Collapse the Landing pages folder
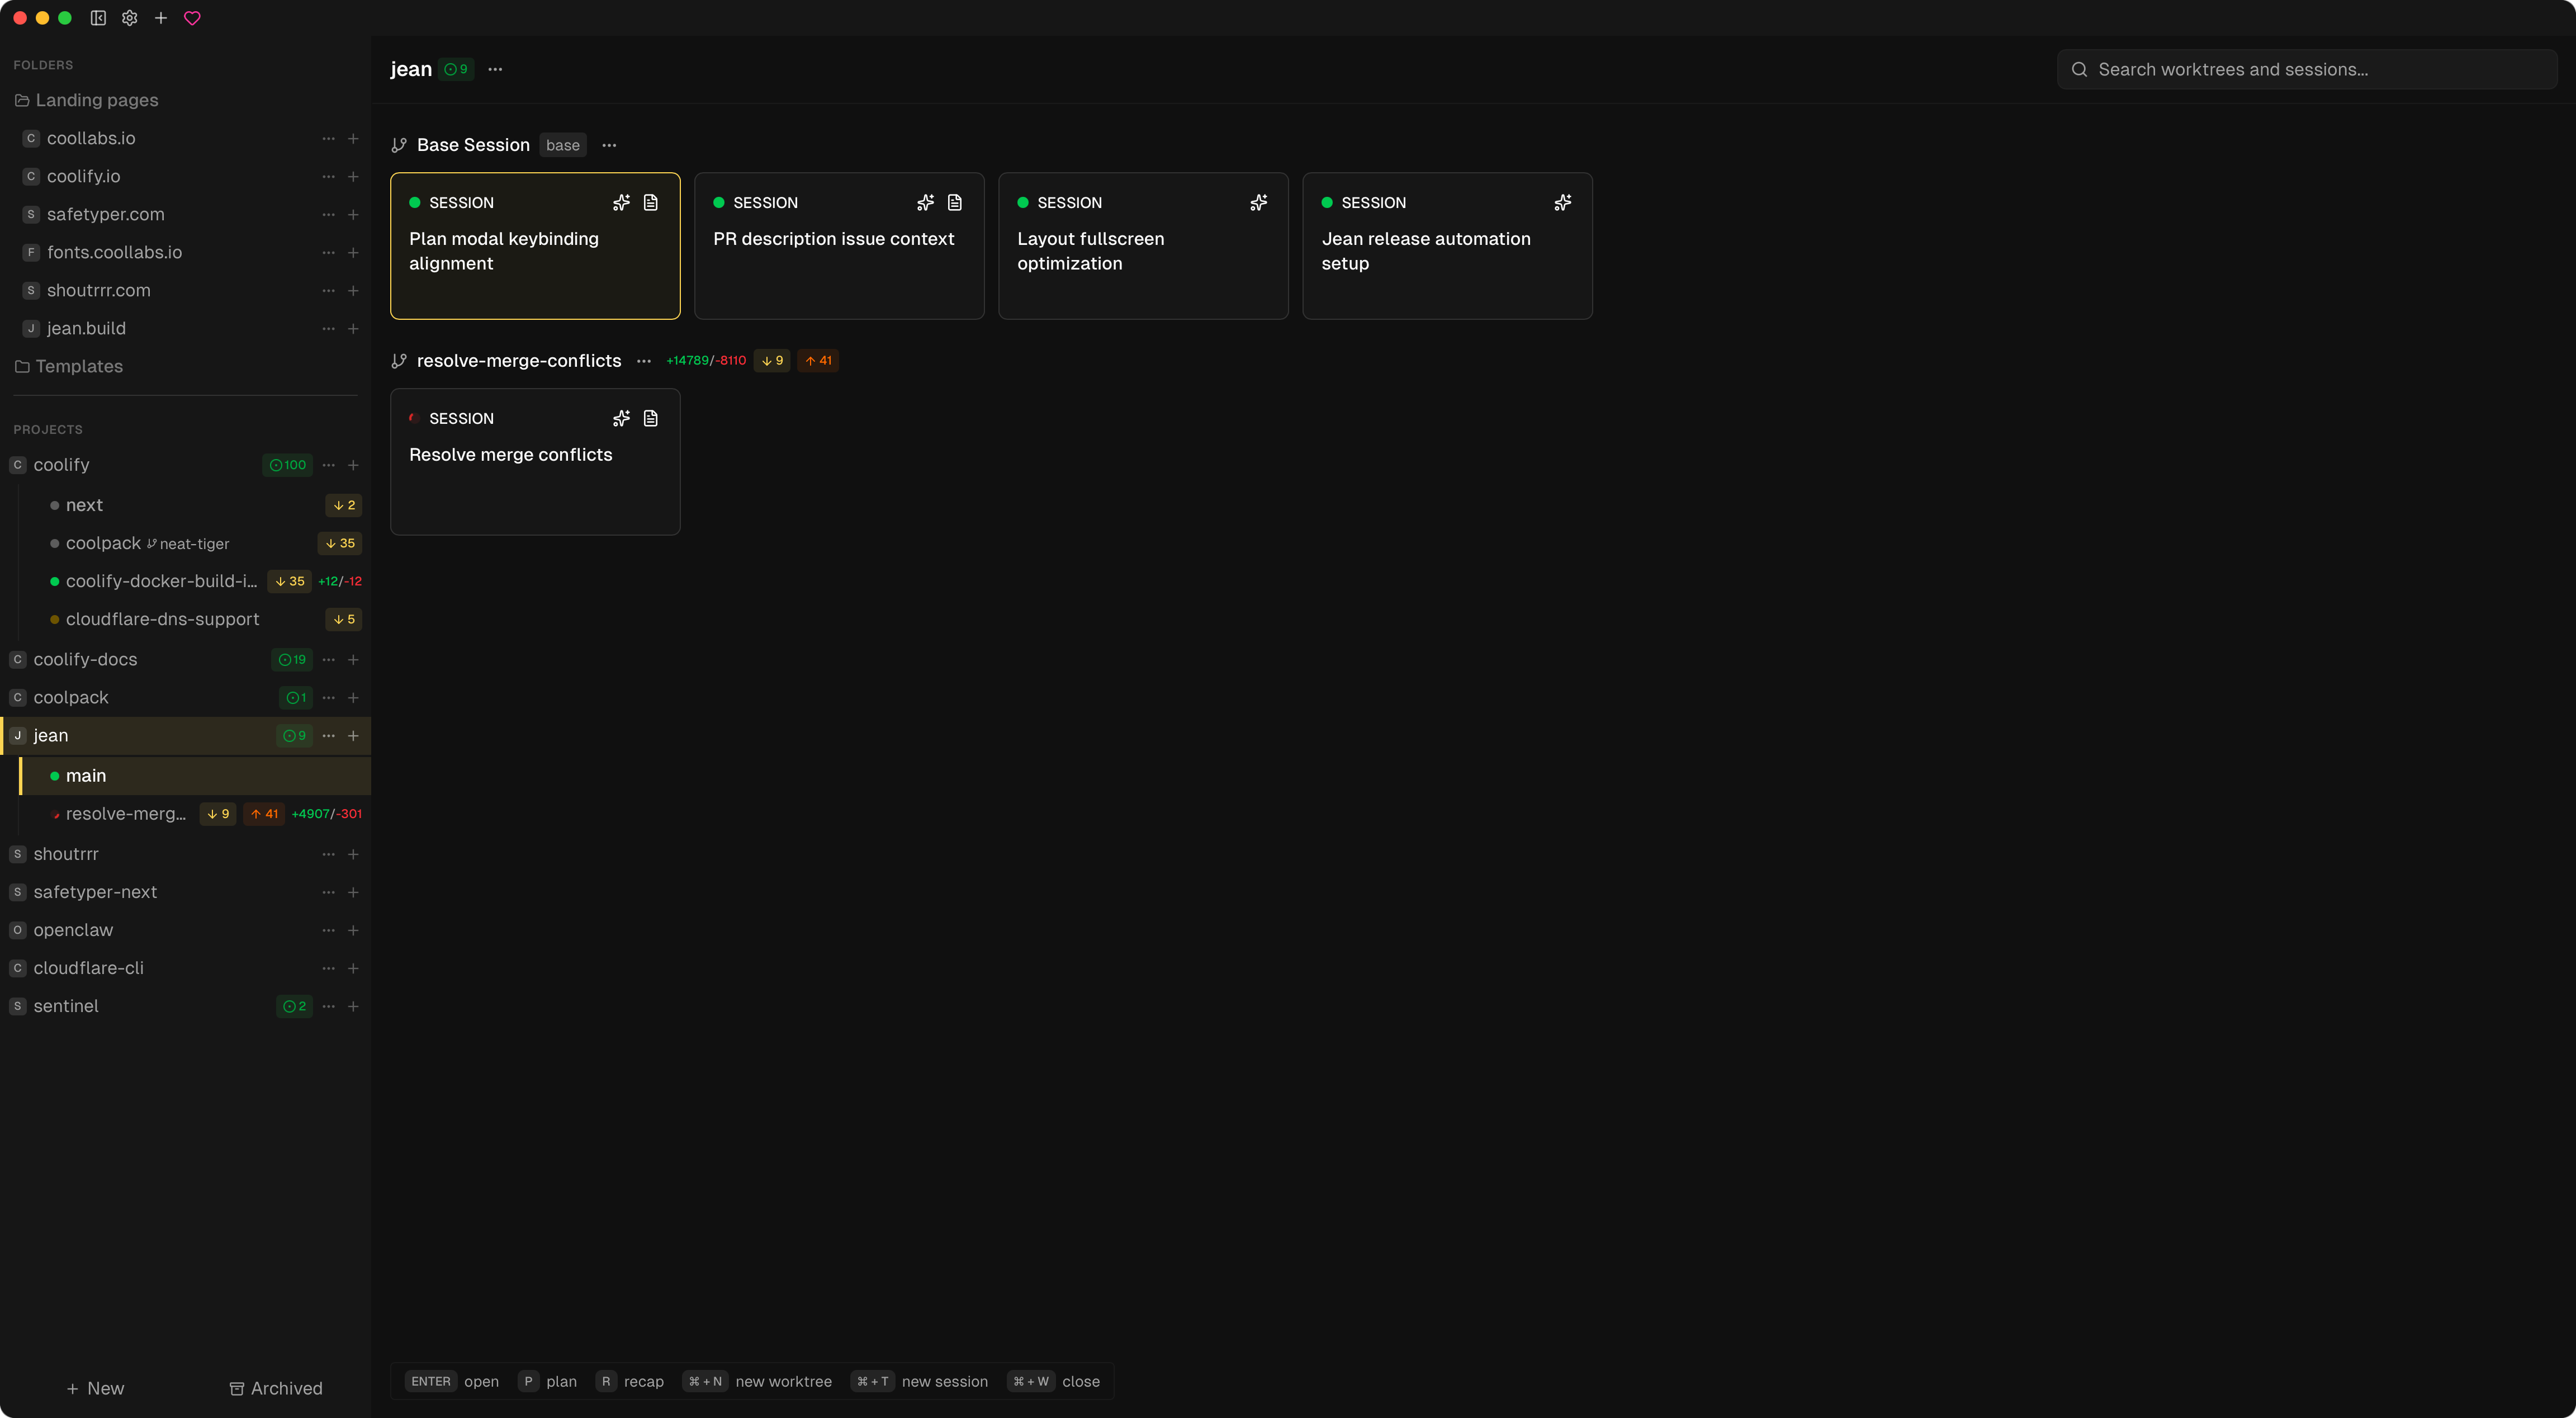2576x1418 pixels. [96, 100]
